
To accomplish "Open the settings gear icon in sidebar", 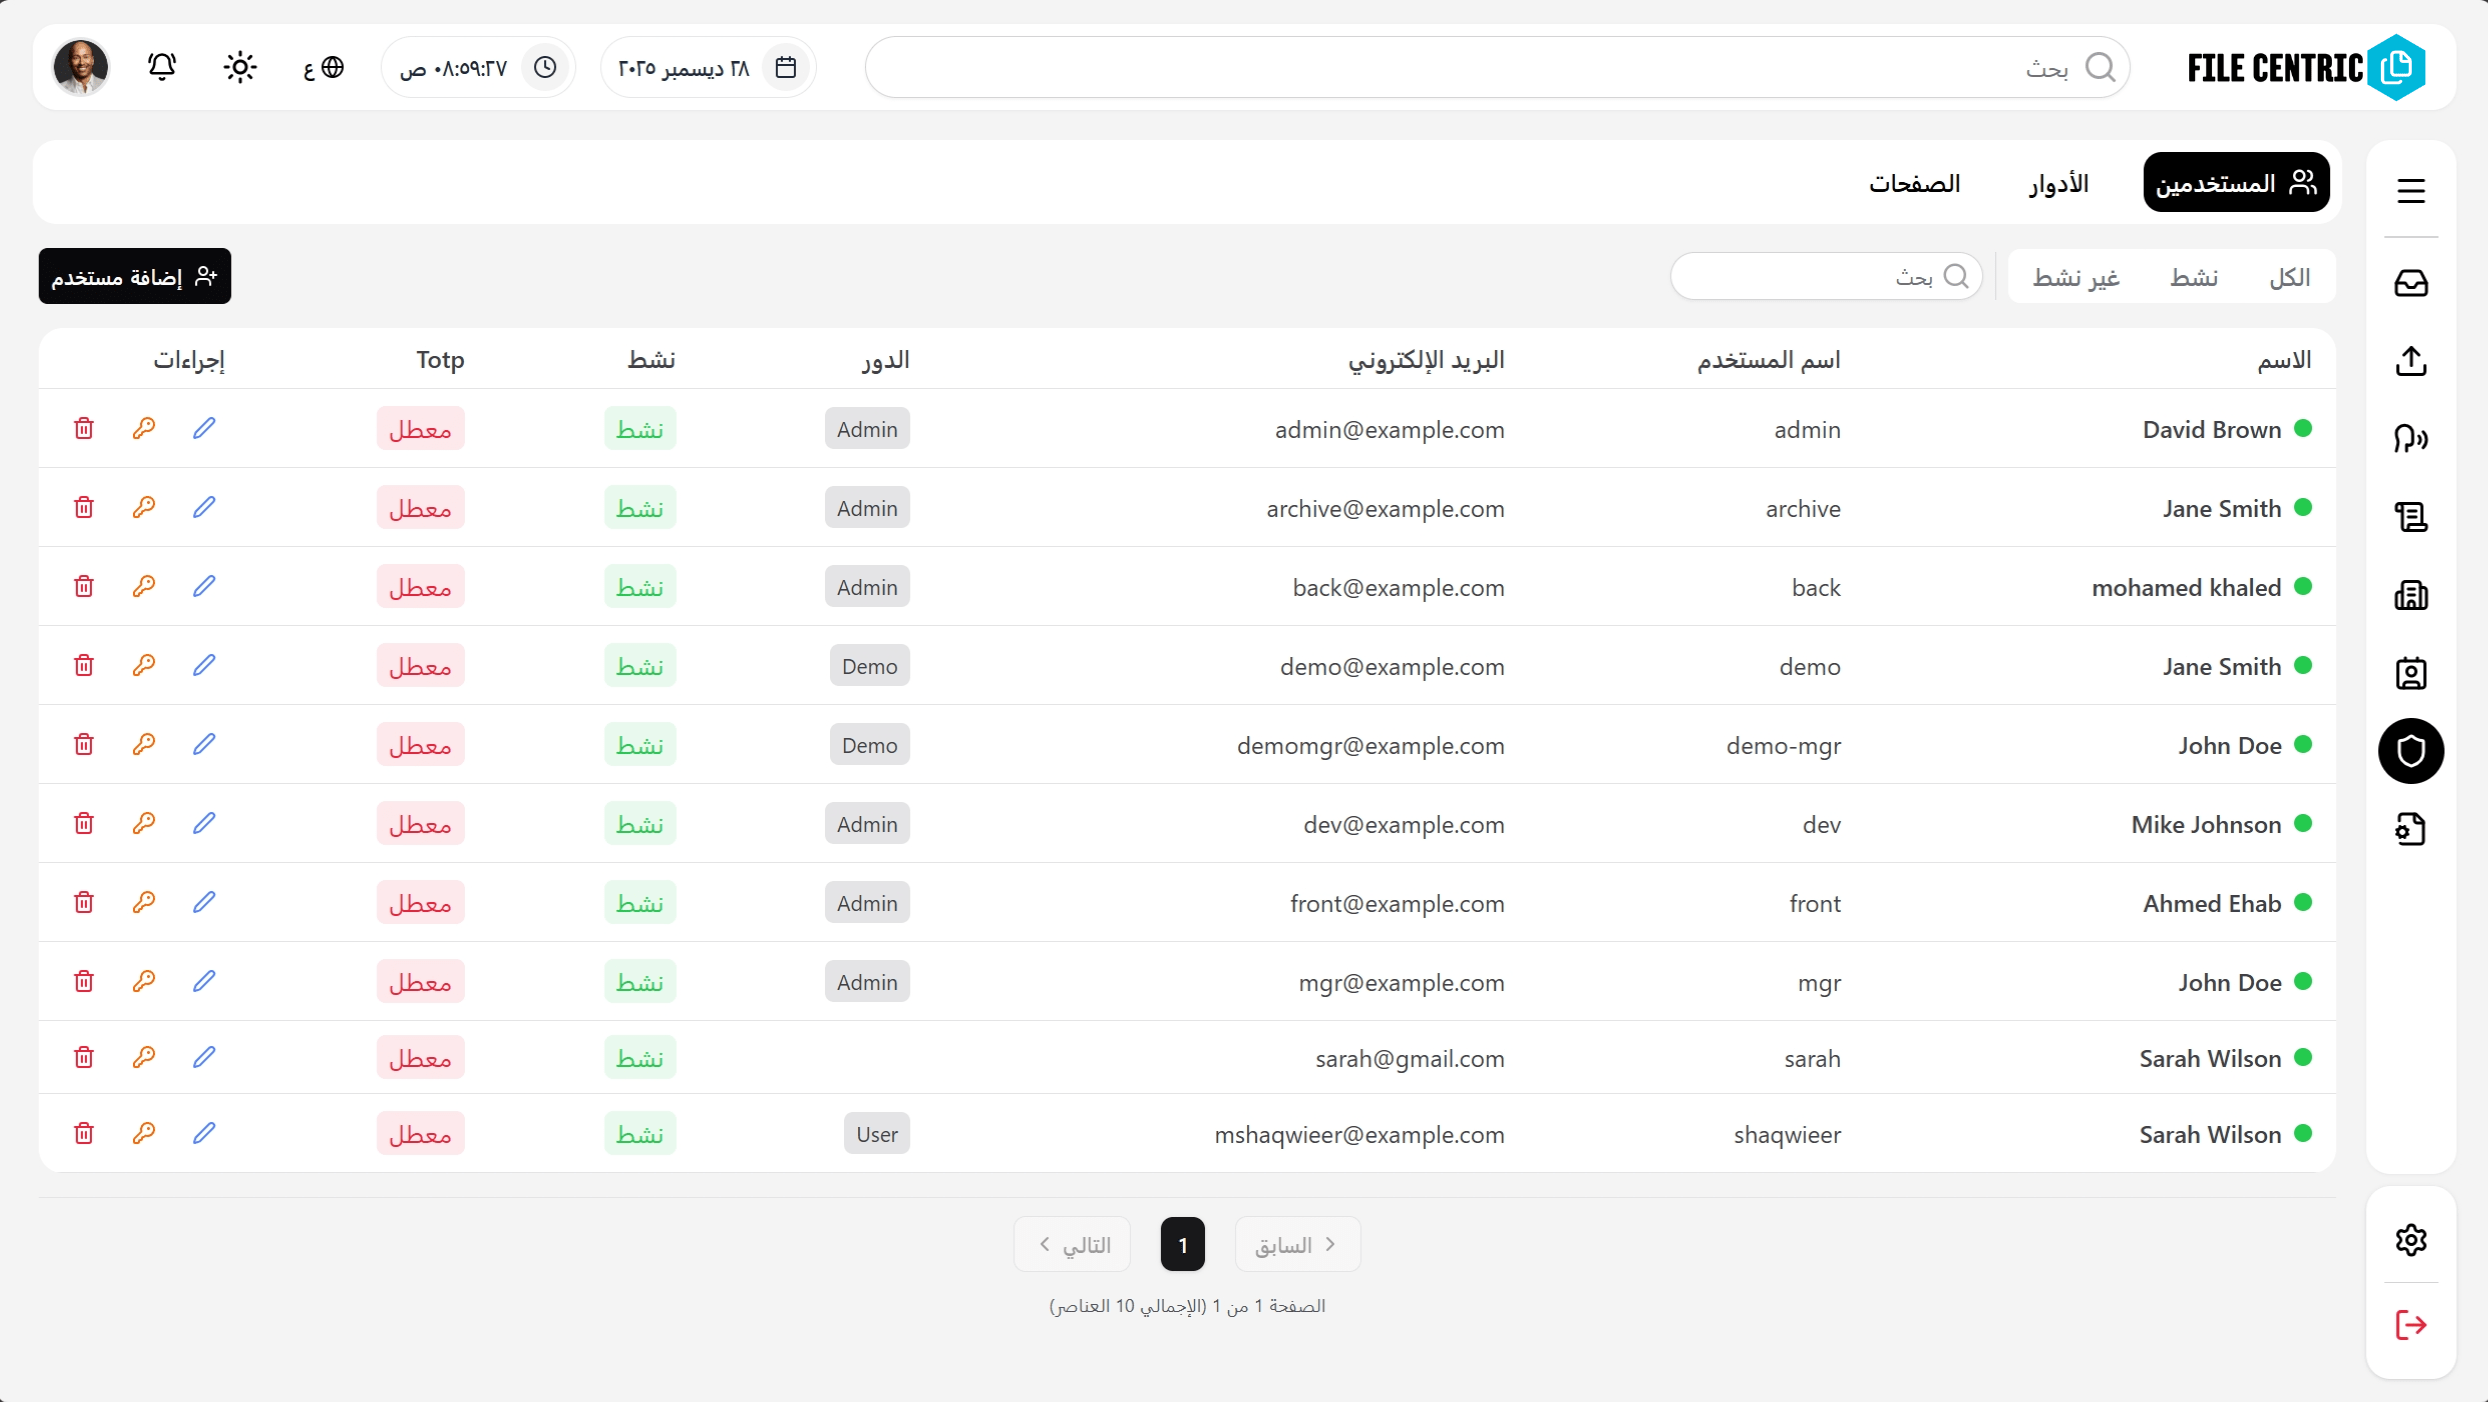I will [2410, 1240].
